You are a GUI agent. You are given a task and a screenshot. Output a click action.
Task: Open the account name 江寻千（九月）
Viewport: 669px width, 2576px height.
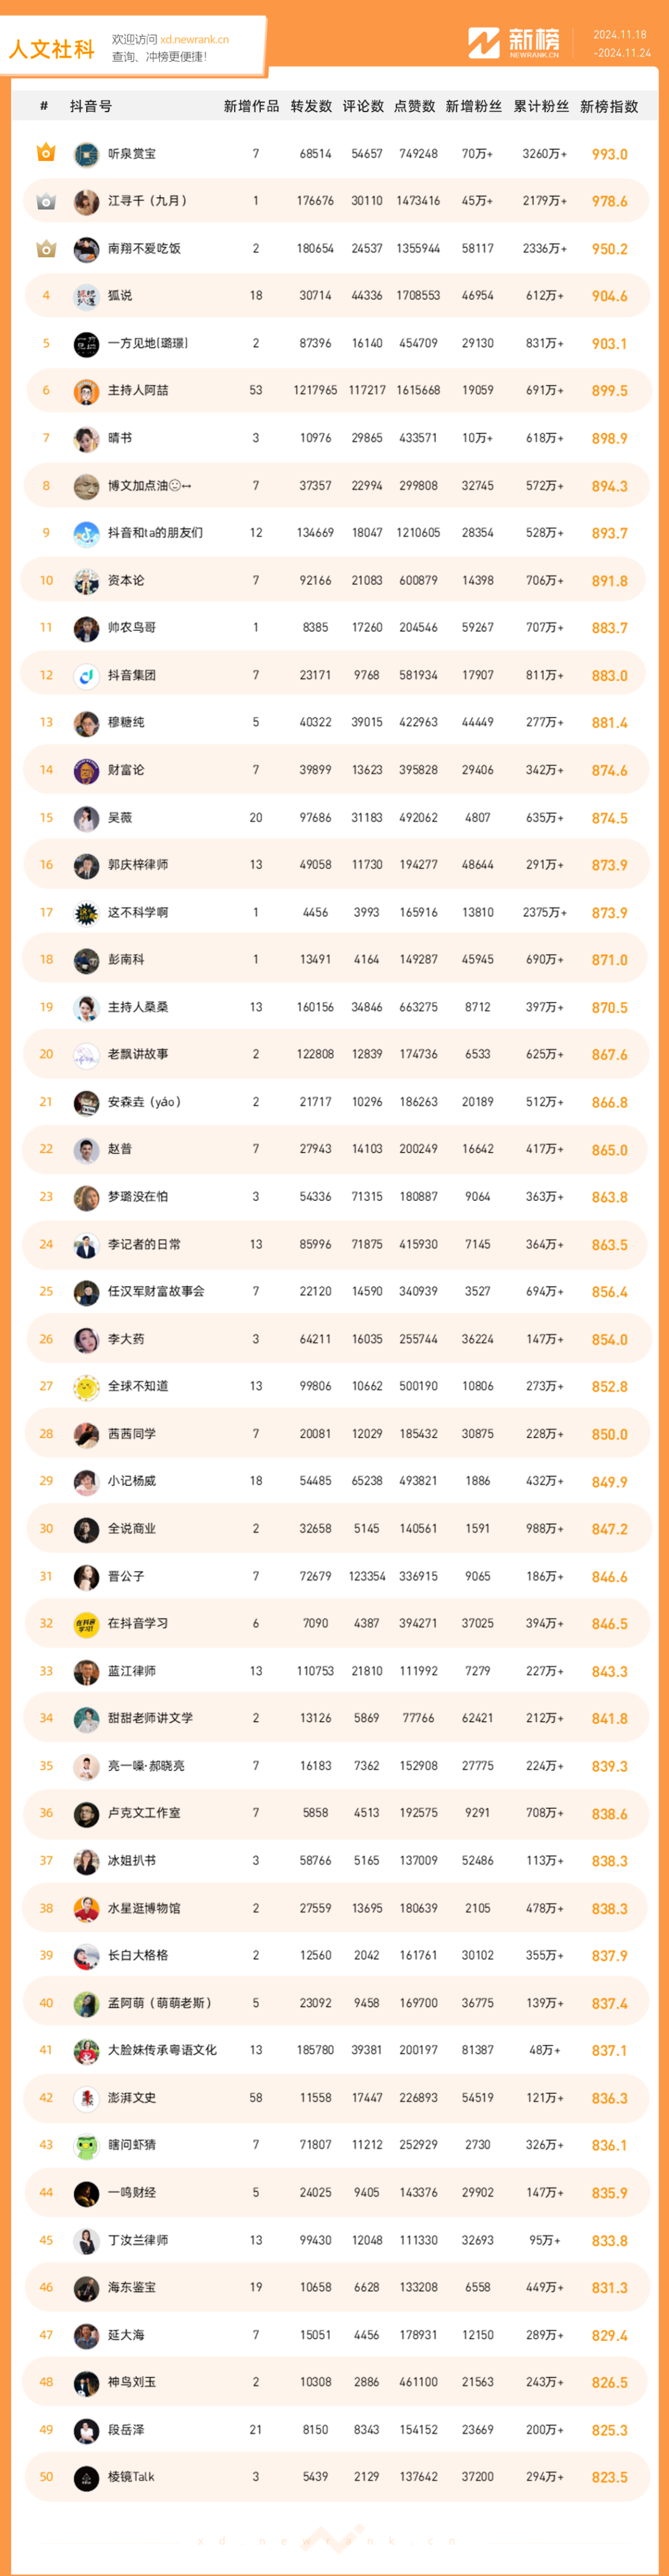(x=147, y=201)
